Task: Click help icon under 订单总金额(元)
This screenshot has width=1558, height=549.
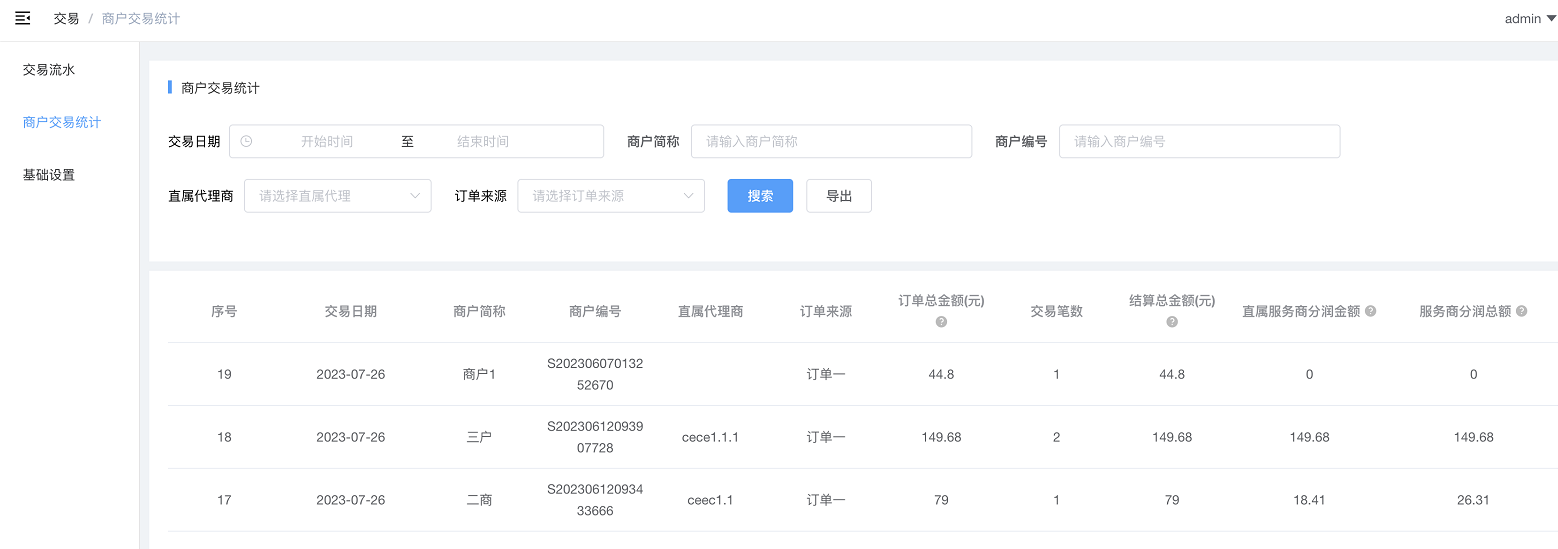Action: [x=941, y=322]
